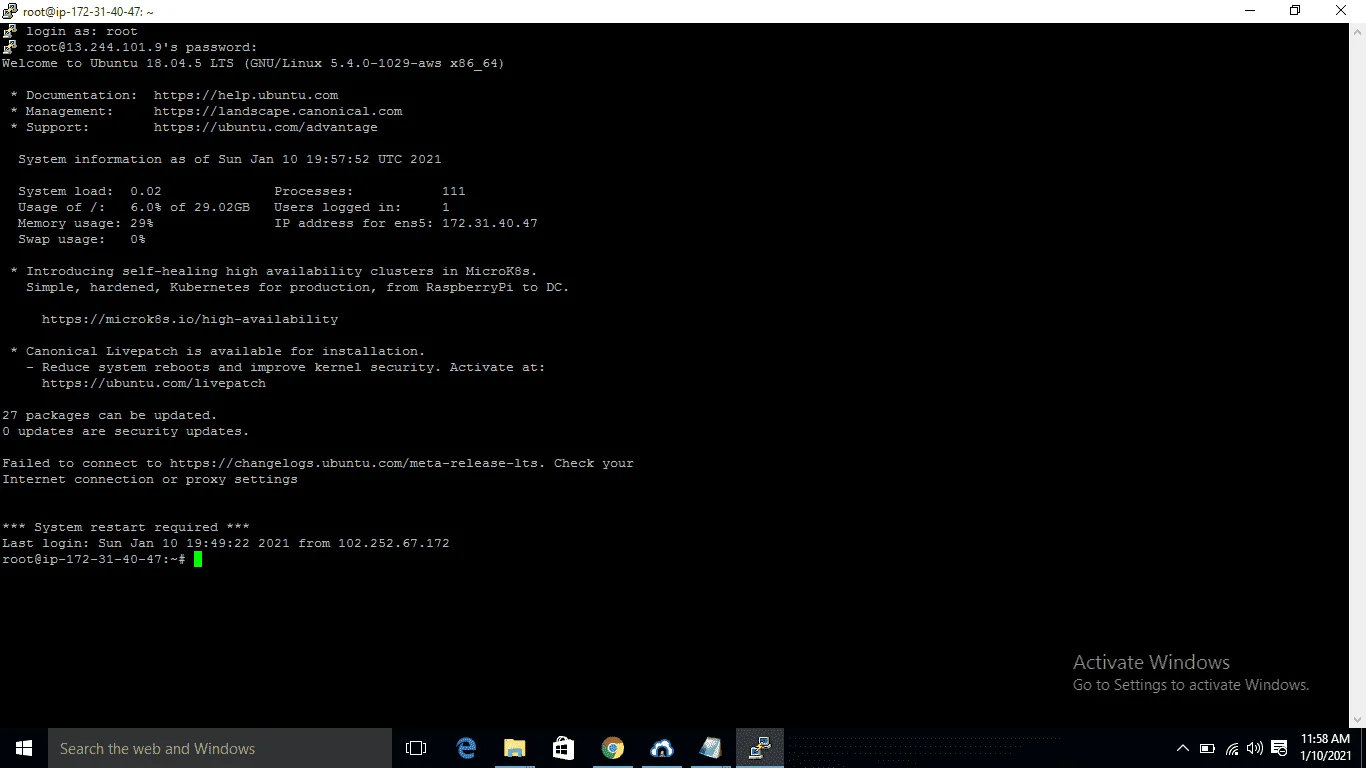Screen dimensions: 1366x768
Task: Restore down the PuTTY window
Action: pos(1295,11)
